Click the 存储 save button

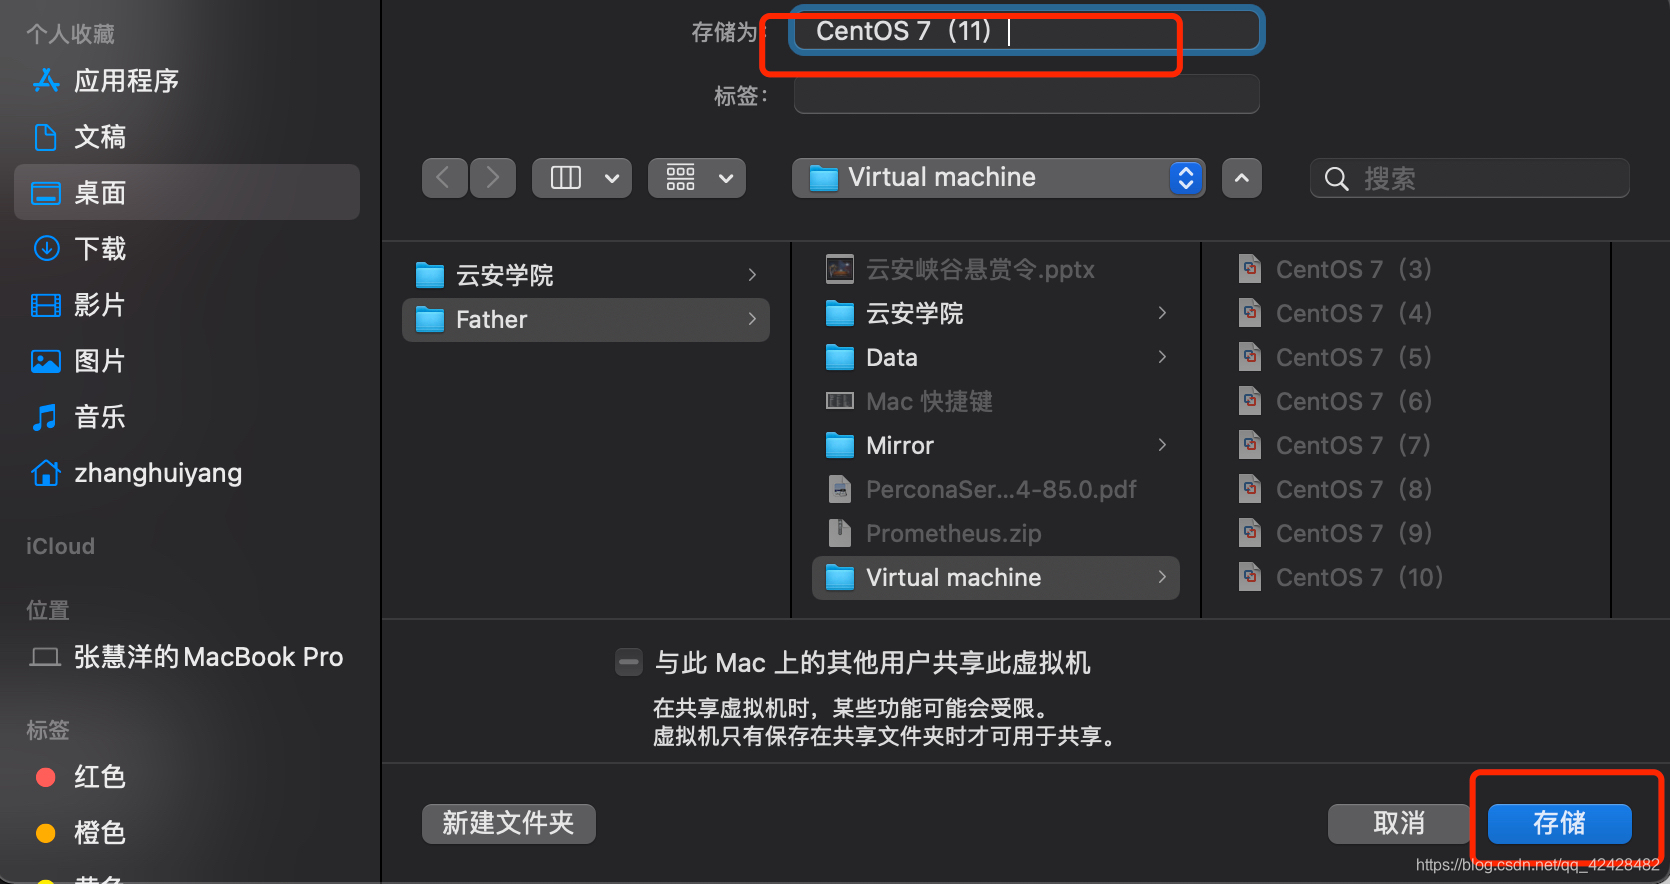point(1560,824)
